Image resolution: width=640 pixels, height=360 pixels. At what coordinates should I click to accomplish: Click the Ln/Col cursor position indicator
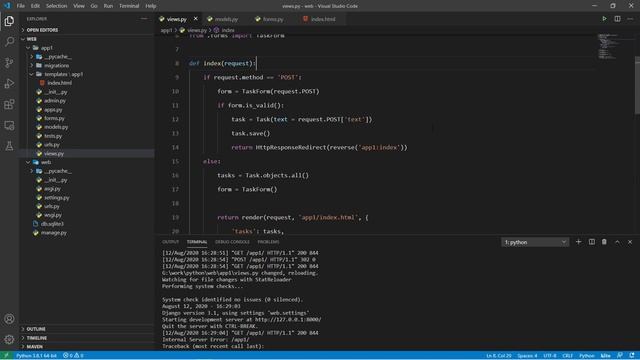pos(498,356)
